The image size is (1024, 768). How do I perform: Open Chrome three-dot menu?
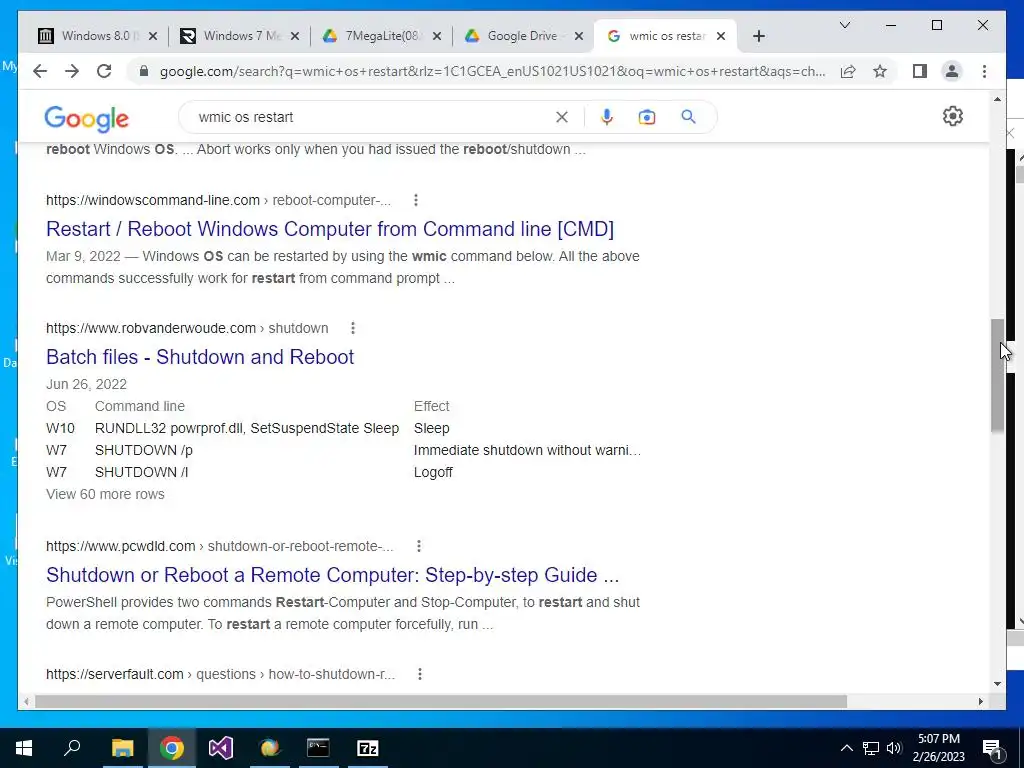[984, 71]
